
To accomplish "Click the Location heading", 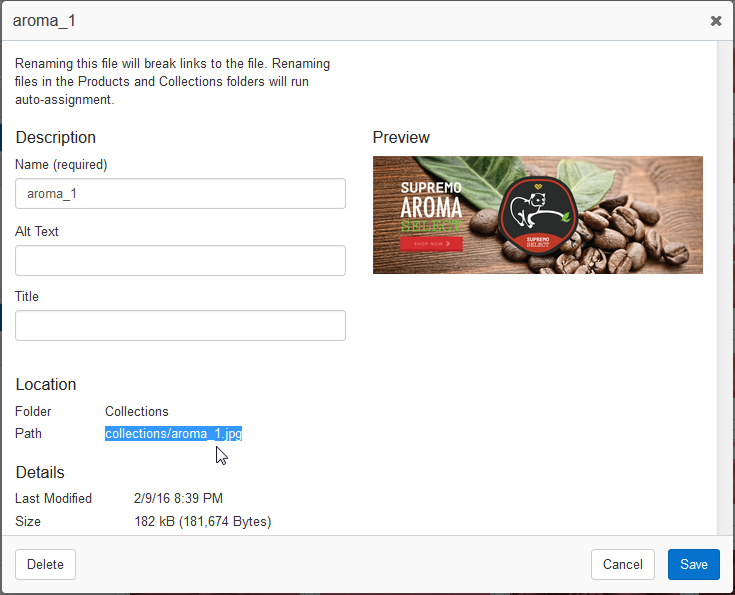I will pyautogui.click(x=46, y=384).
